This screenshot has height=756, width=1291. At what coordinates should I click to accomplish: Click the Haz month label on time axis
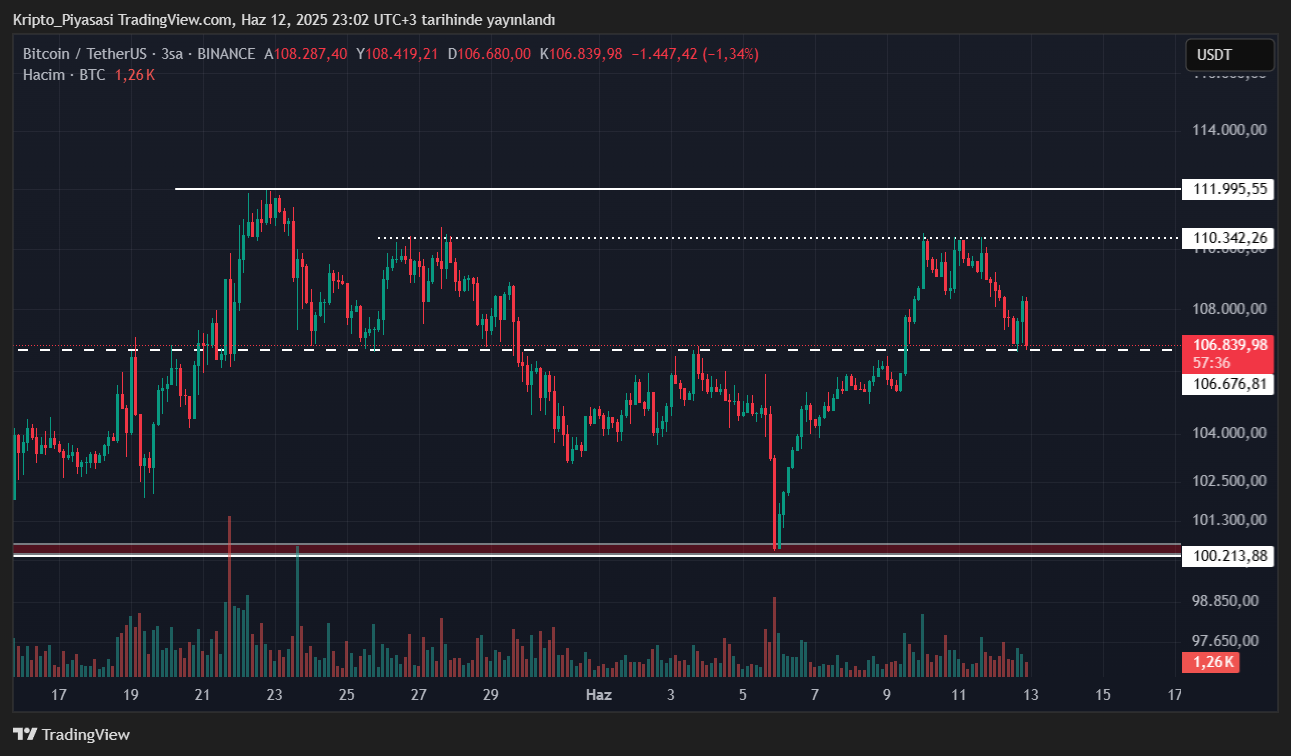[598, 695]
